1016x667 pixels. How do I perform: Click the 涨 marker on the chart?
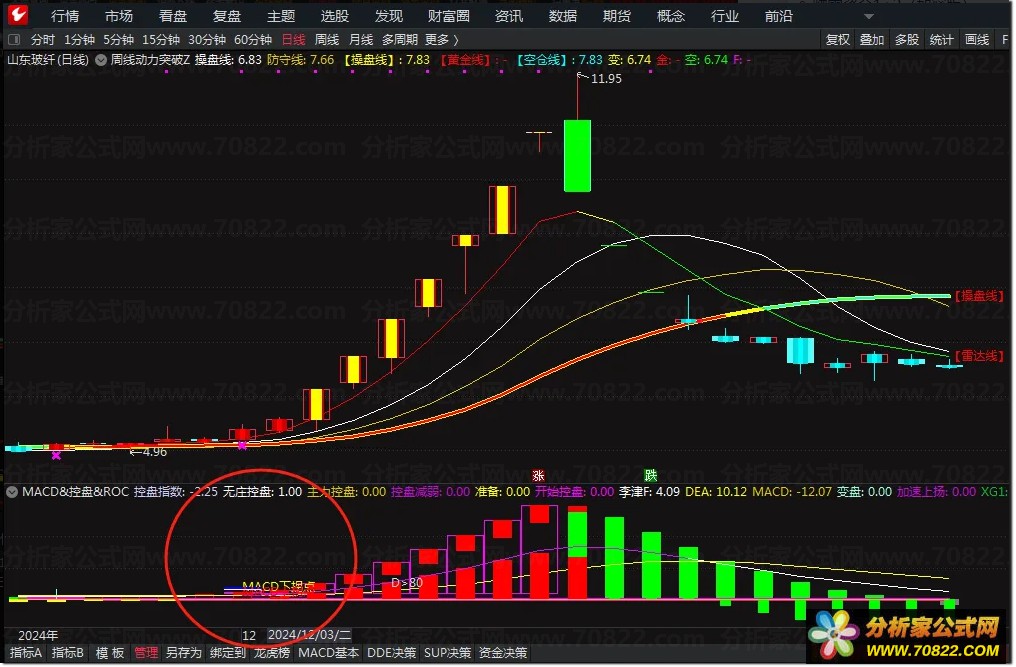pos(538,476)
